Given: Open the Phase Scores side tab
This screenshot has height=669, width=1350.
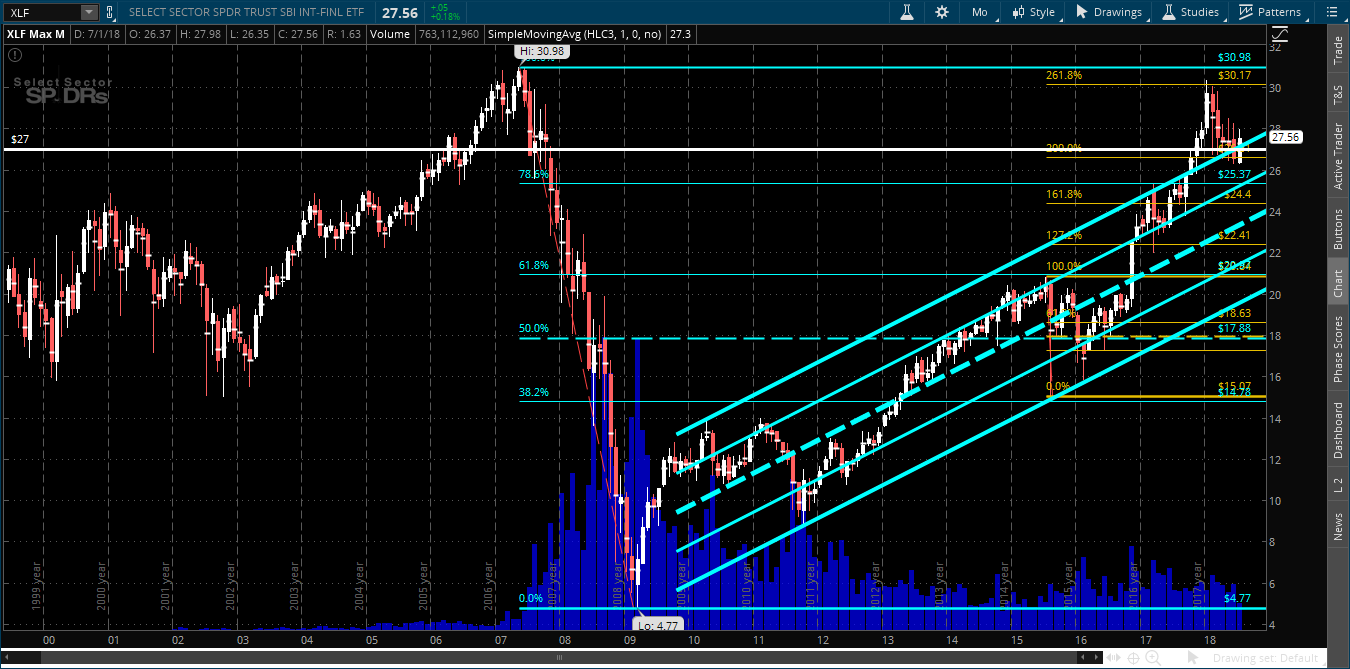Looking at the screenshot, I should 1338,349.
